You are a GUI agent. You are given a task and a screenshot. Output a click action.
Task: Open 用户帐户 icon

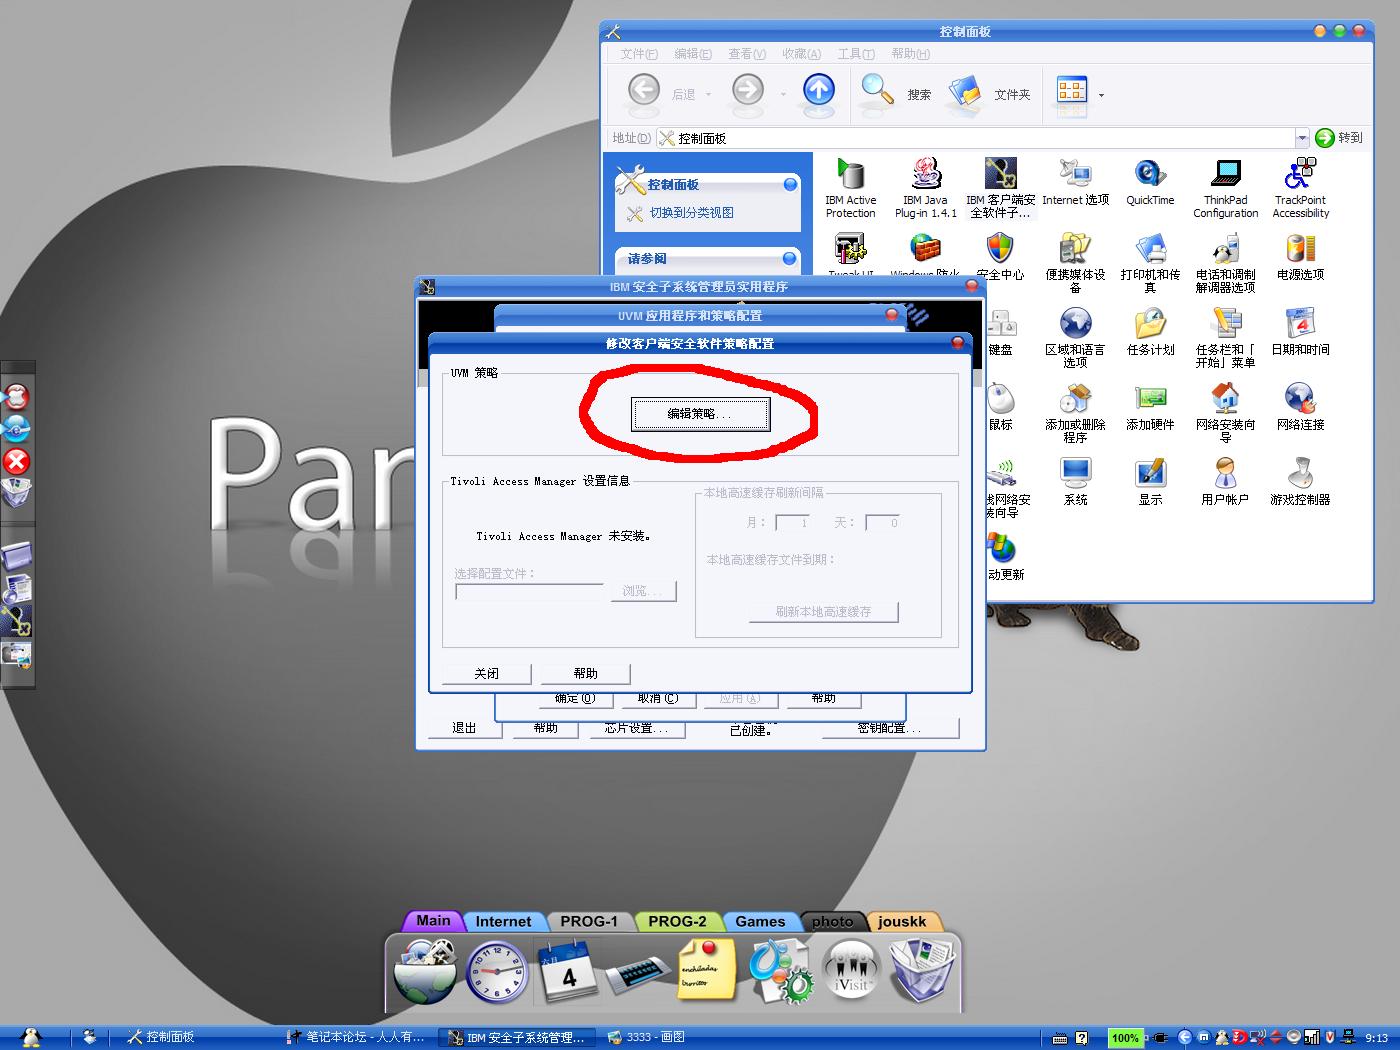1225,482
